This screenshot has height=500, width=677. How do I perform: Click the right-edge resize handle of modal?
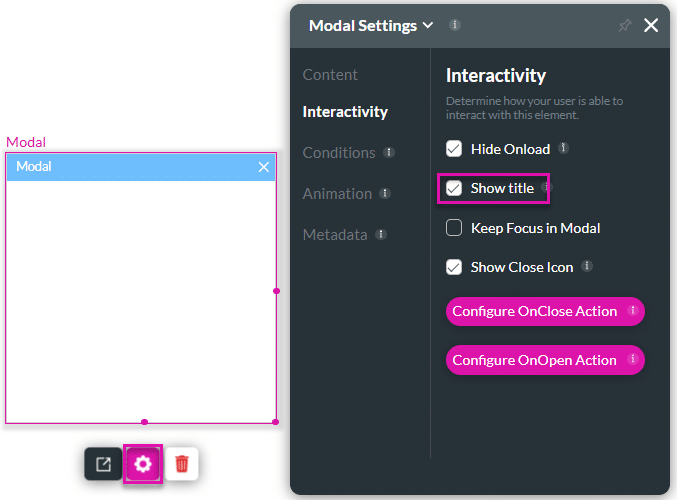(276, 291)
